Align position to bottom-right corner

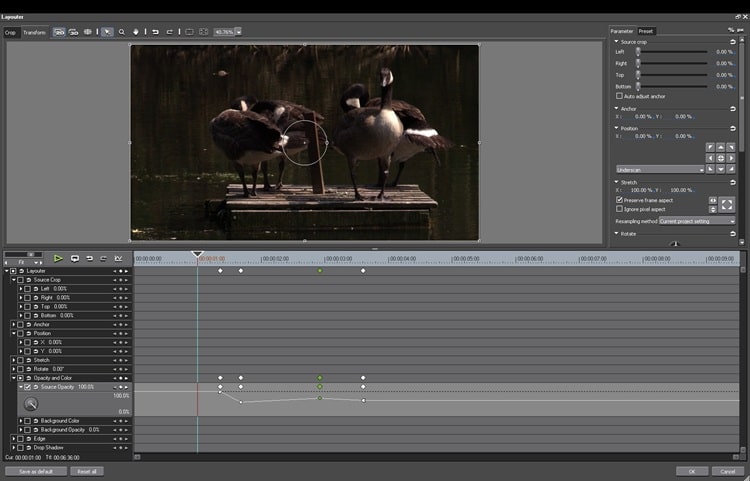(x=731, y=169)
